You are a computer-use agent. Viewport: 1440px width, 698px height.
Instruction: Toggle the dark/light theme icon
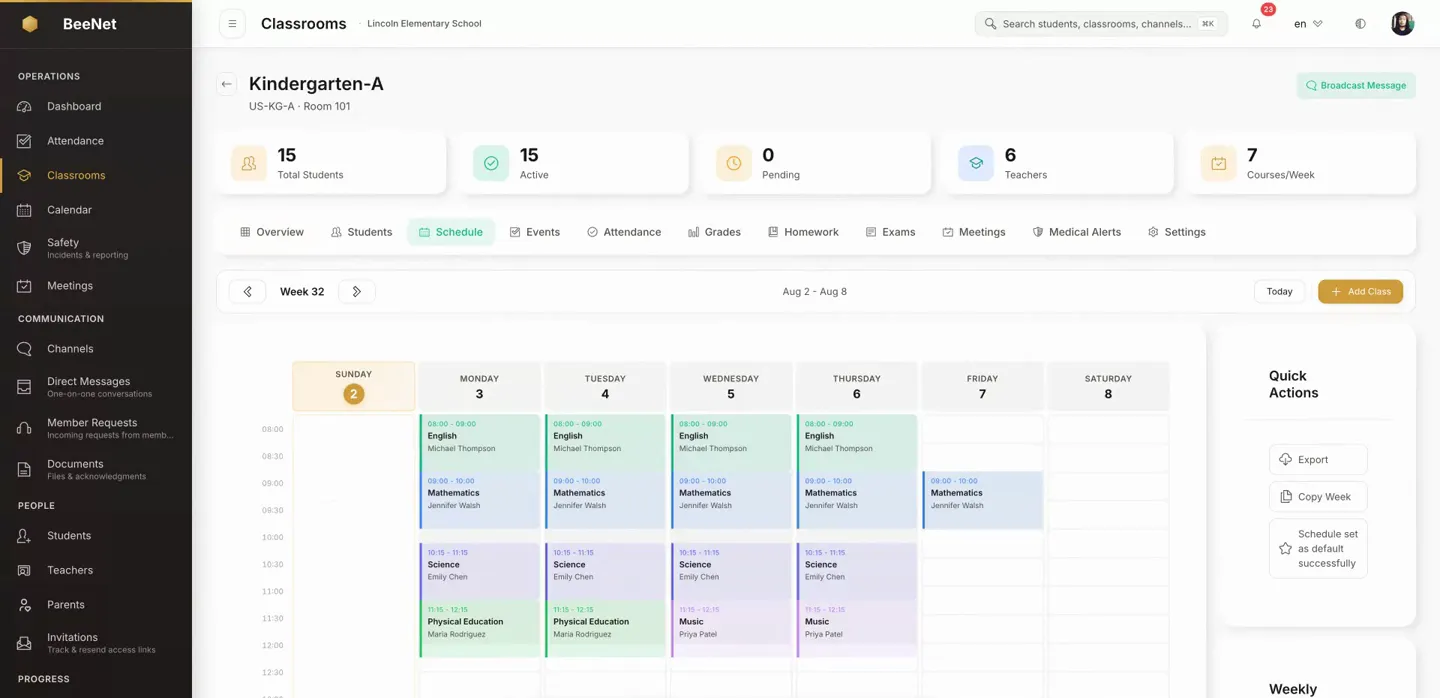click(1360, 24)
